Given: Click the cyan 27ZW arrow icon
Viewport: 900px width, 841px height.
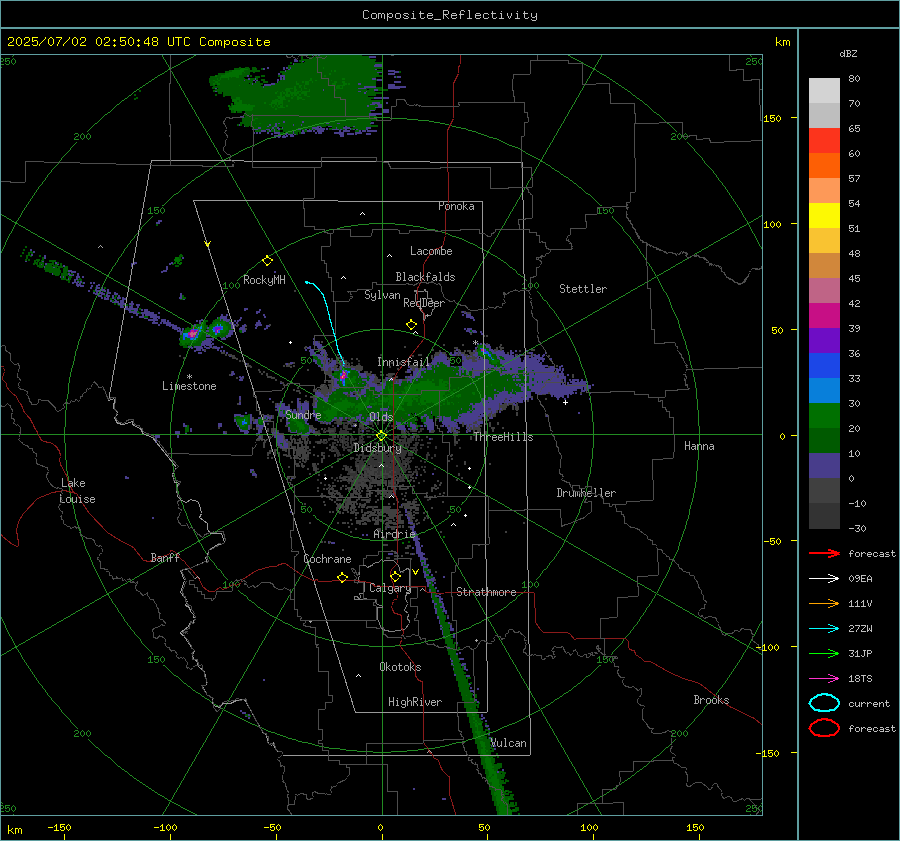Looking at the screenshot, I should point(824,629).
